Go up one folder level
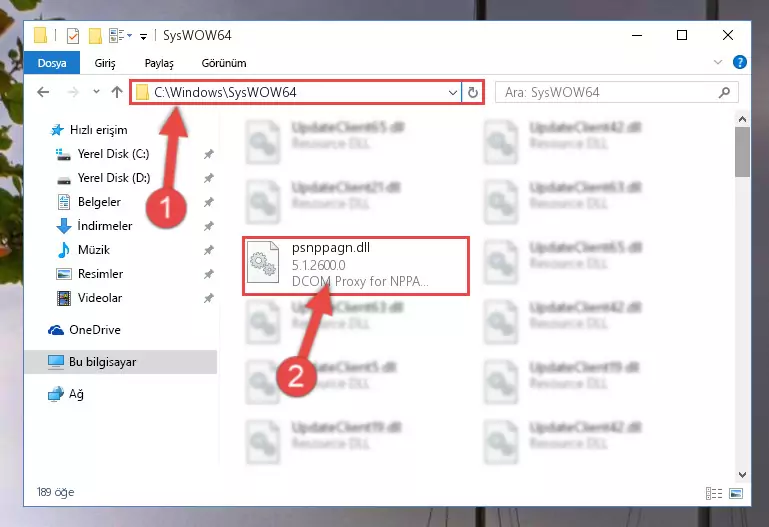769x527 pixels. [x=117, y=92]
